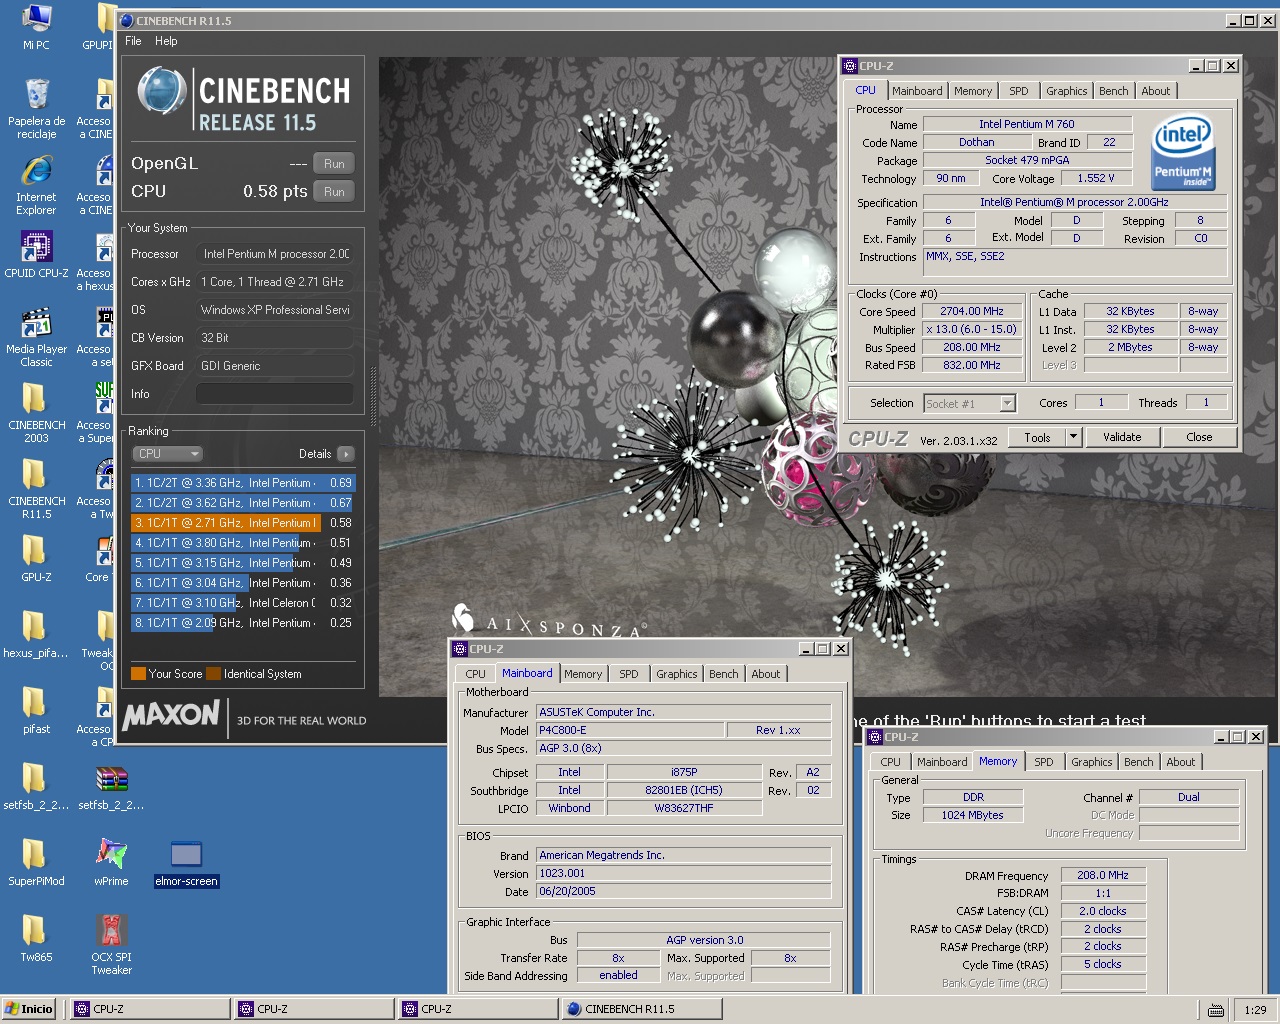Viewport: 1280px width, 1024px height.
Task: Run the OpenGL benchmark
Action: click(334, 164)
